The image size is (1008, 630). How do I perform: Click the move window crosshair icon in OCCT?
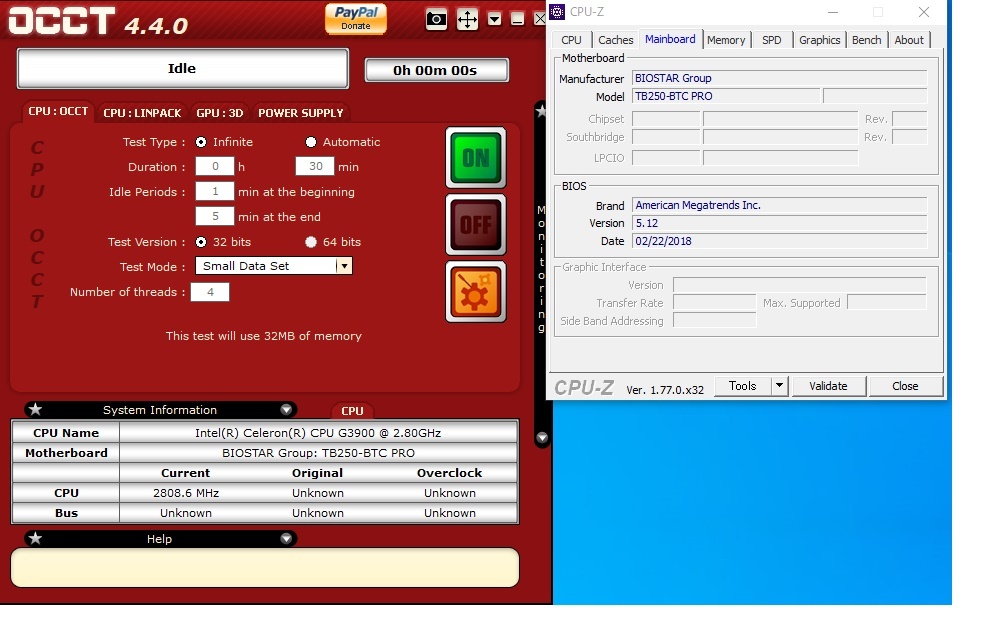pos(467,19)
